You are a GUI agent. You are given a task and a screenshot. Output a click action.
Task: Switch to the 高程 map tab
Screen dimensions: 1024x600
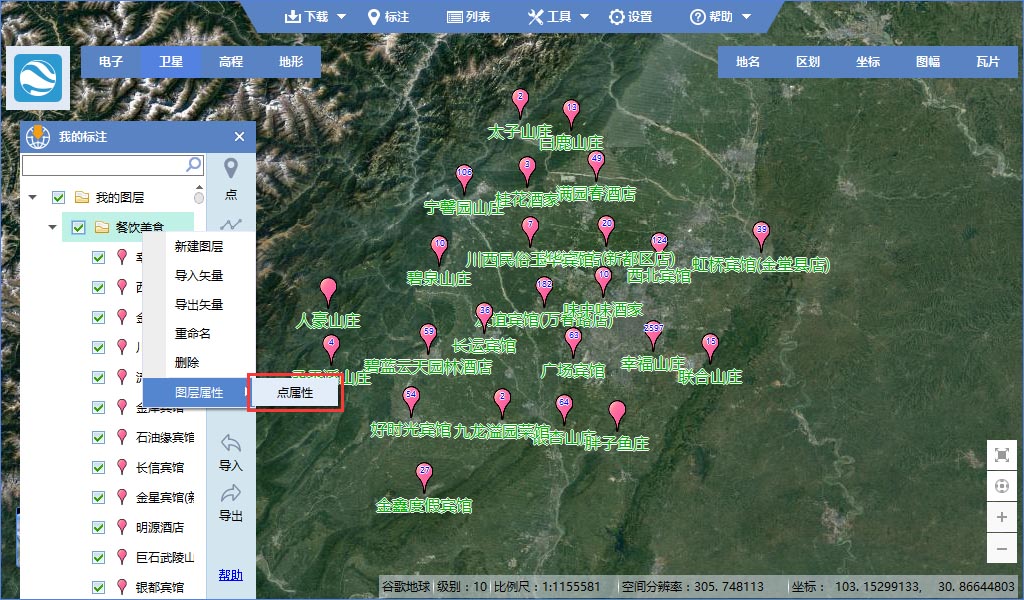231,61
